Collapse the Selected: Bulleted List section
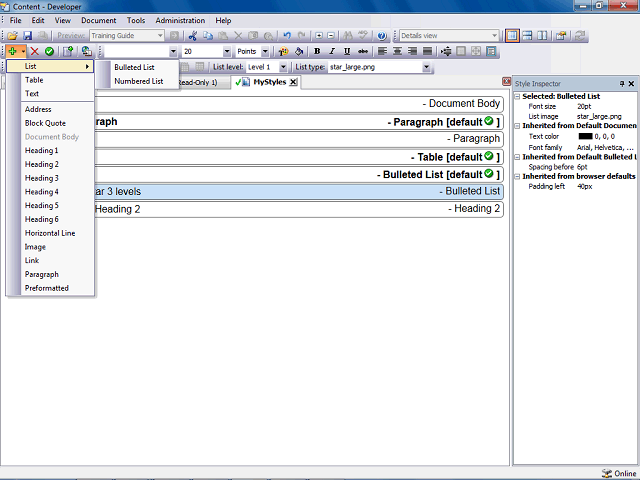Screen dimensions: 640x480 (517, 97)
